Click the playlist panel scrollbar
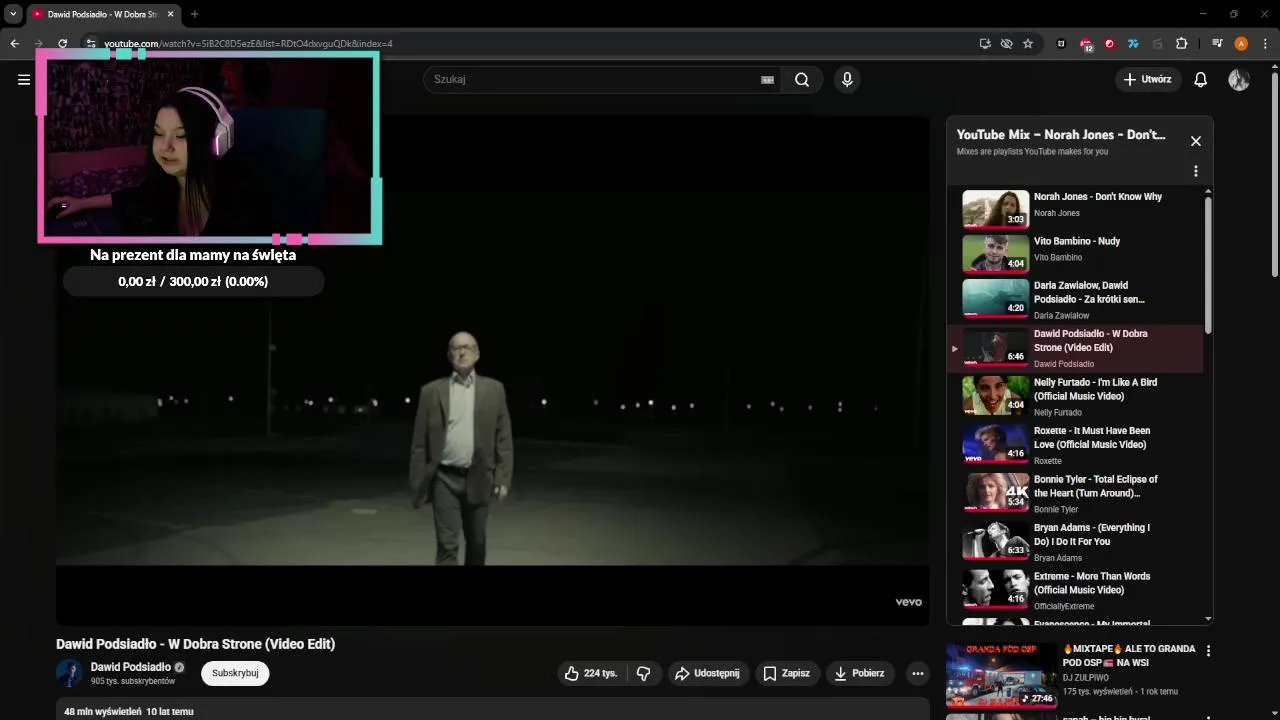 (x=1208, y=265)
